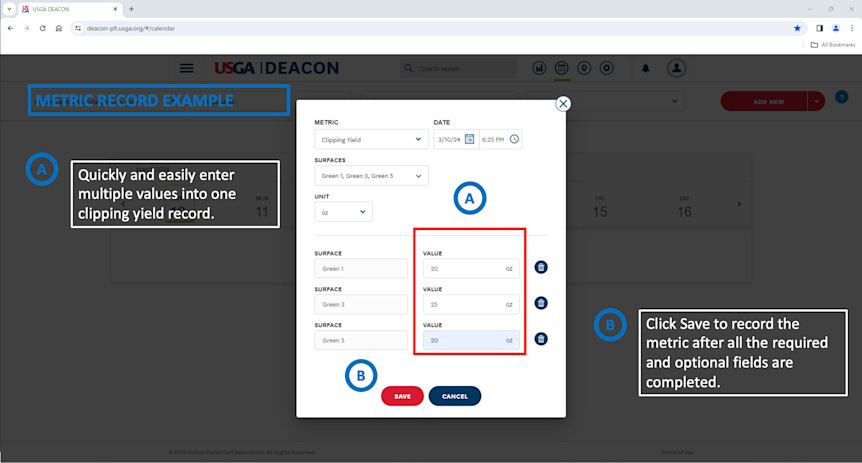Open the tab search dropdown arrow
This screenshot has height=463, width=862.
[9, 9]
